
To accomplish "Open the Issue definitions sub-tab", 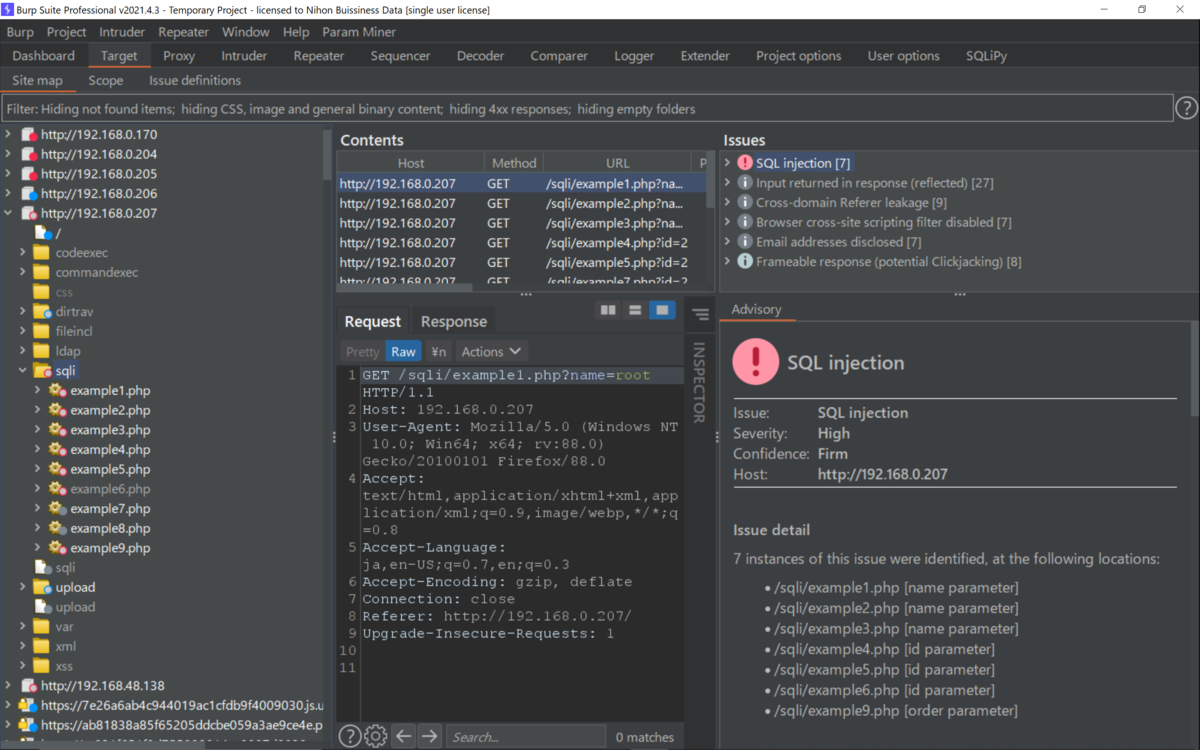I will (195, 81).
